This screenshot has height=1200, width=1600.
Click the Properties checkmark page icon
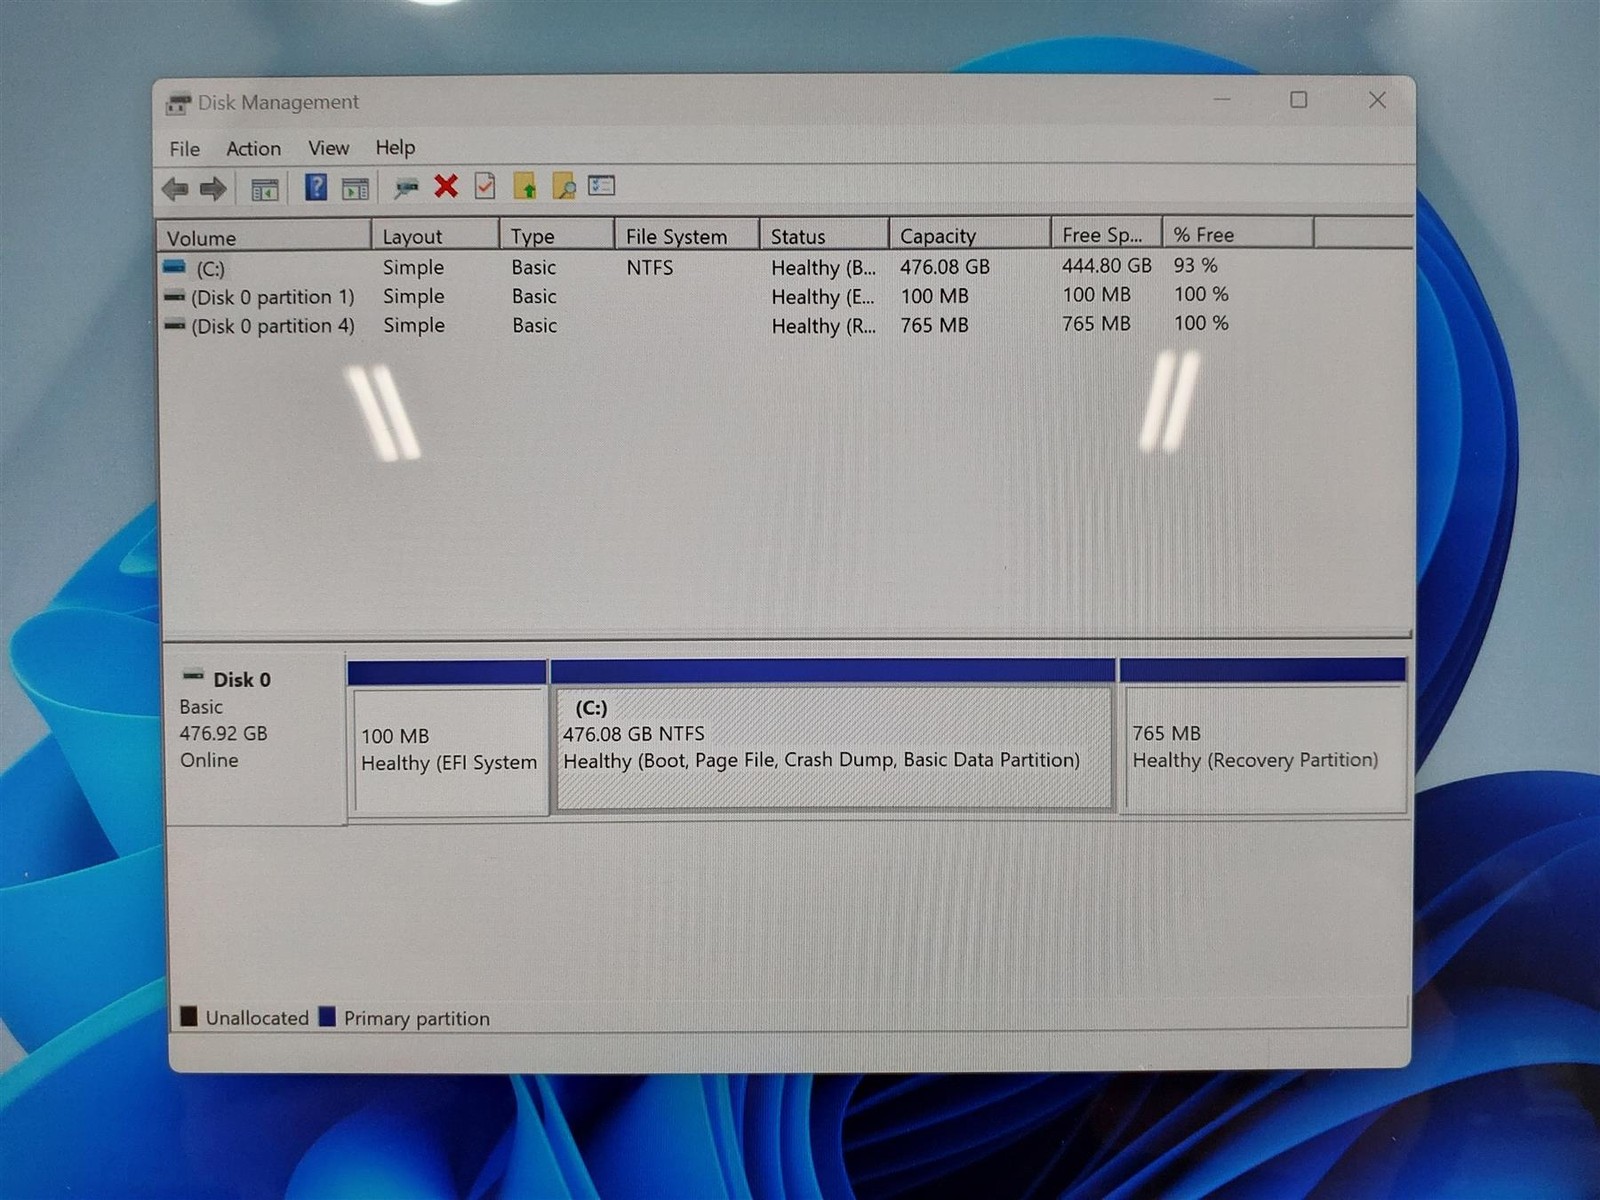point(485,186)
